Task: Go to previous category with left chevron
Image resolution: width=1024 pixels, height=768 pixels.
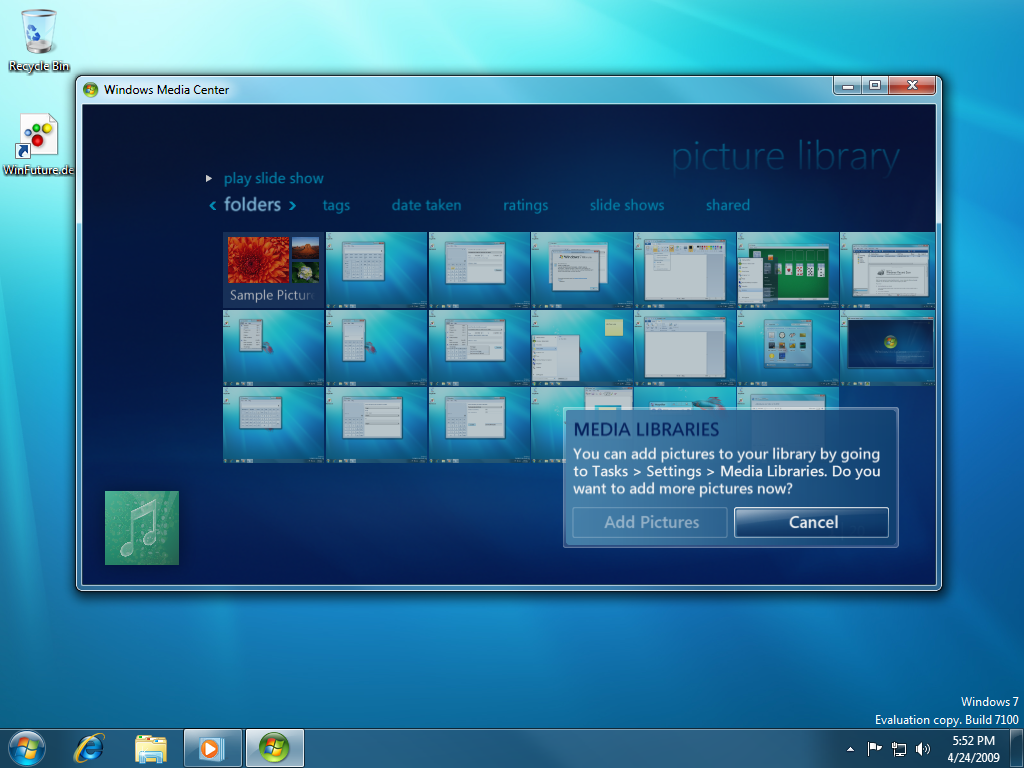Action: pyautogui.click(x=212, y=206)
